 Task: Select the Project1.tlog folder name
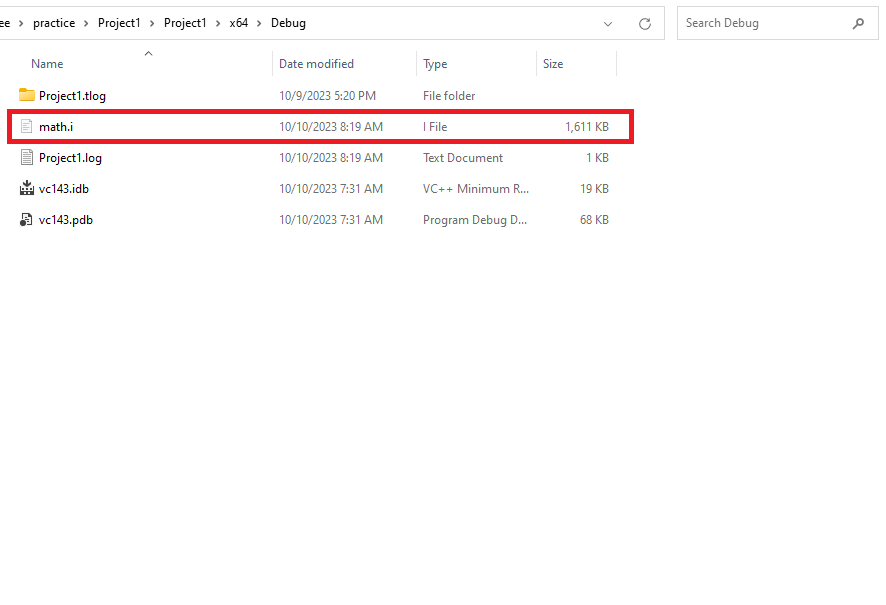(x=72, y=95)
